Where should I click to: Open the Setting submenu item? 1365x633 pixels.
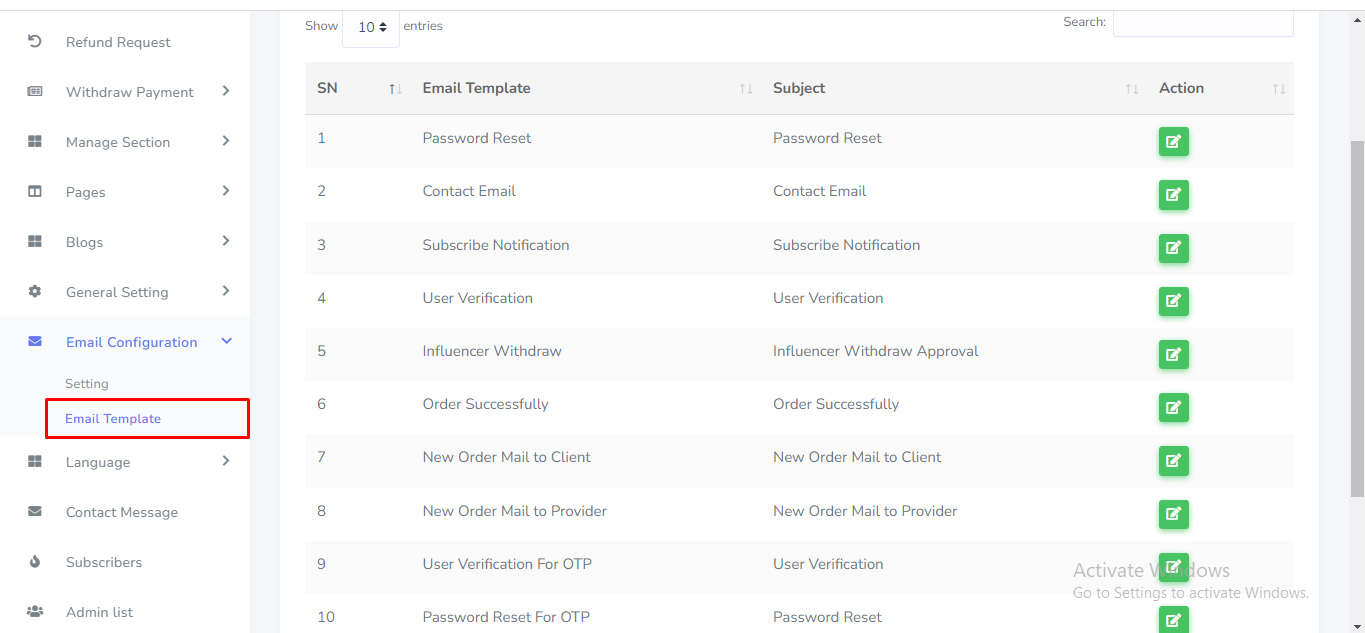pos(87,384)
